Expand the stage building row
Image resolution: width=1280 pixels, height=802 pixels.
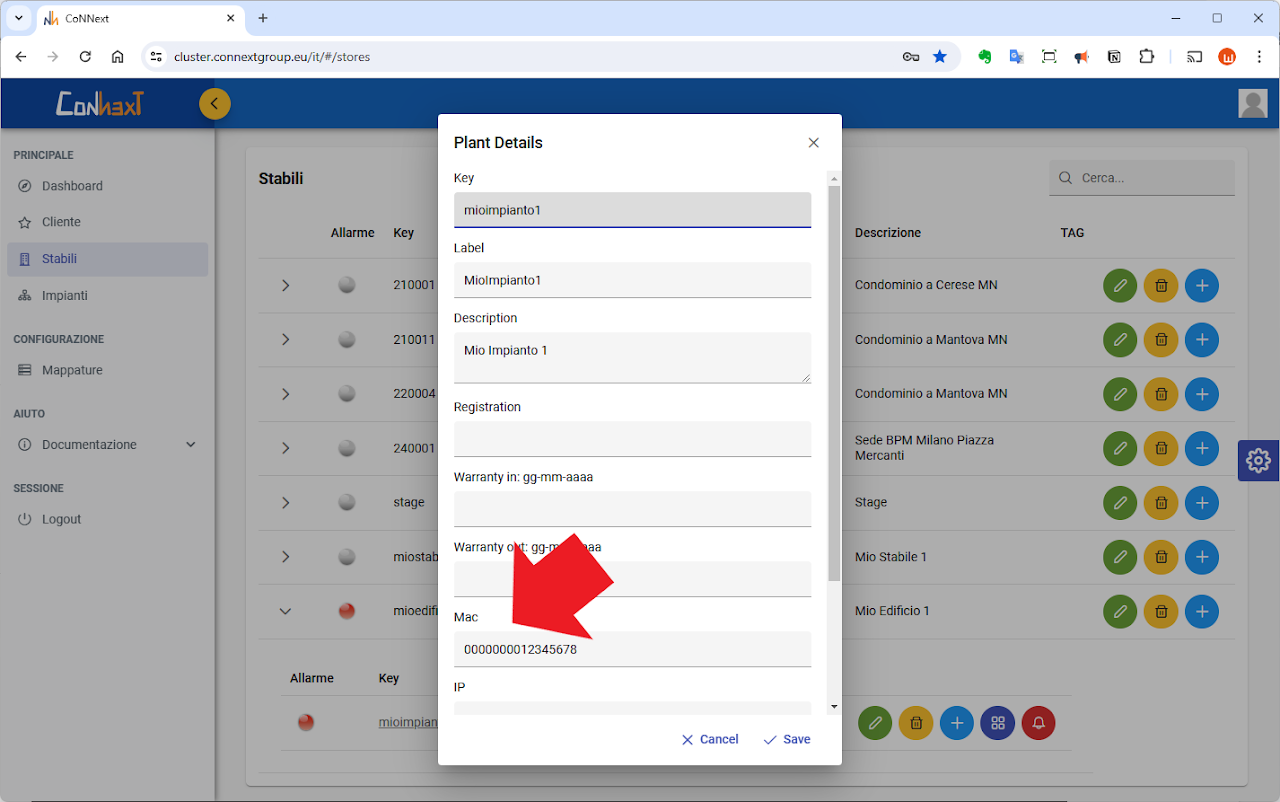click(285, 503)
